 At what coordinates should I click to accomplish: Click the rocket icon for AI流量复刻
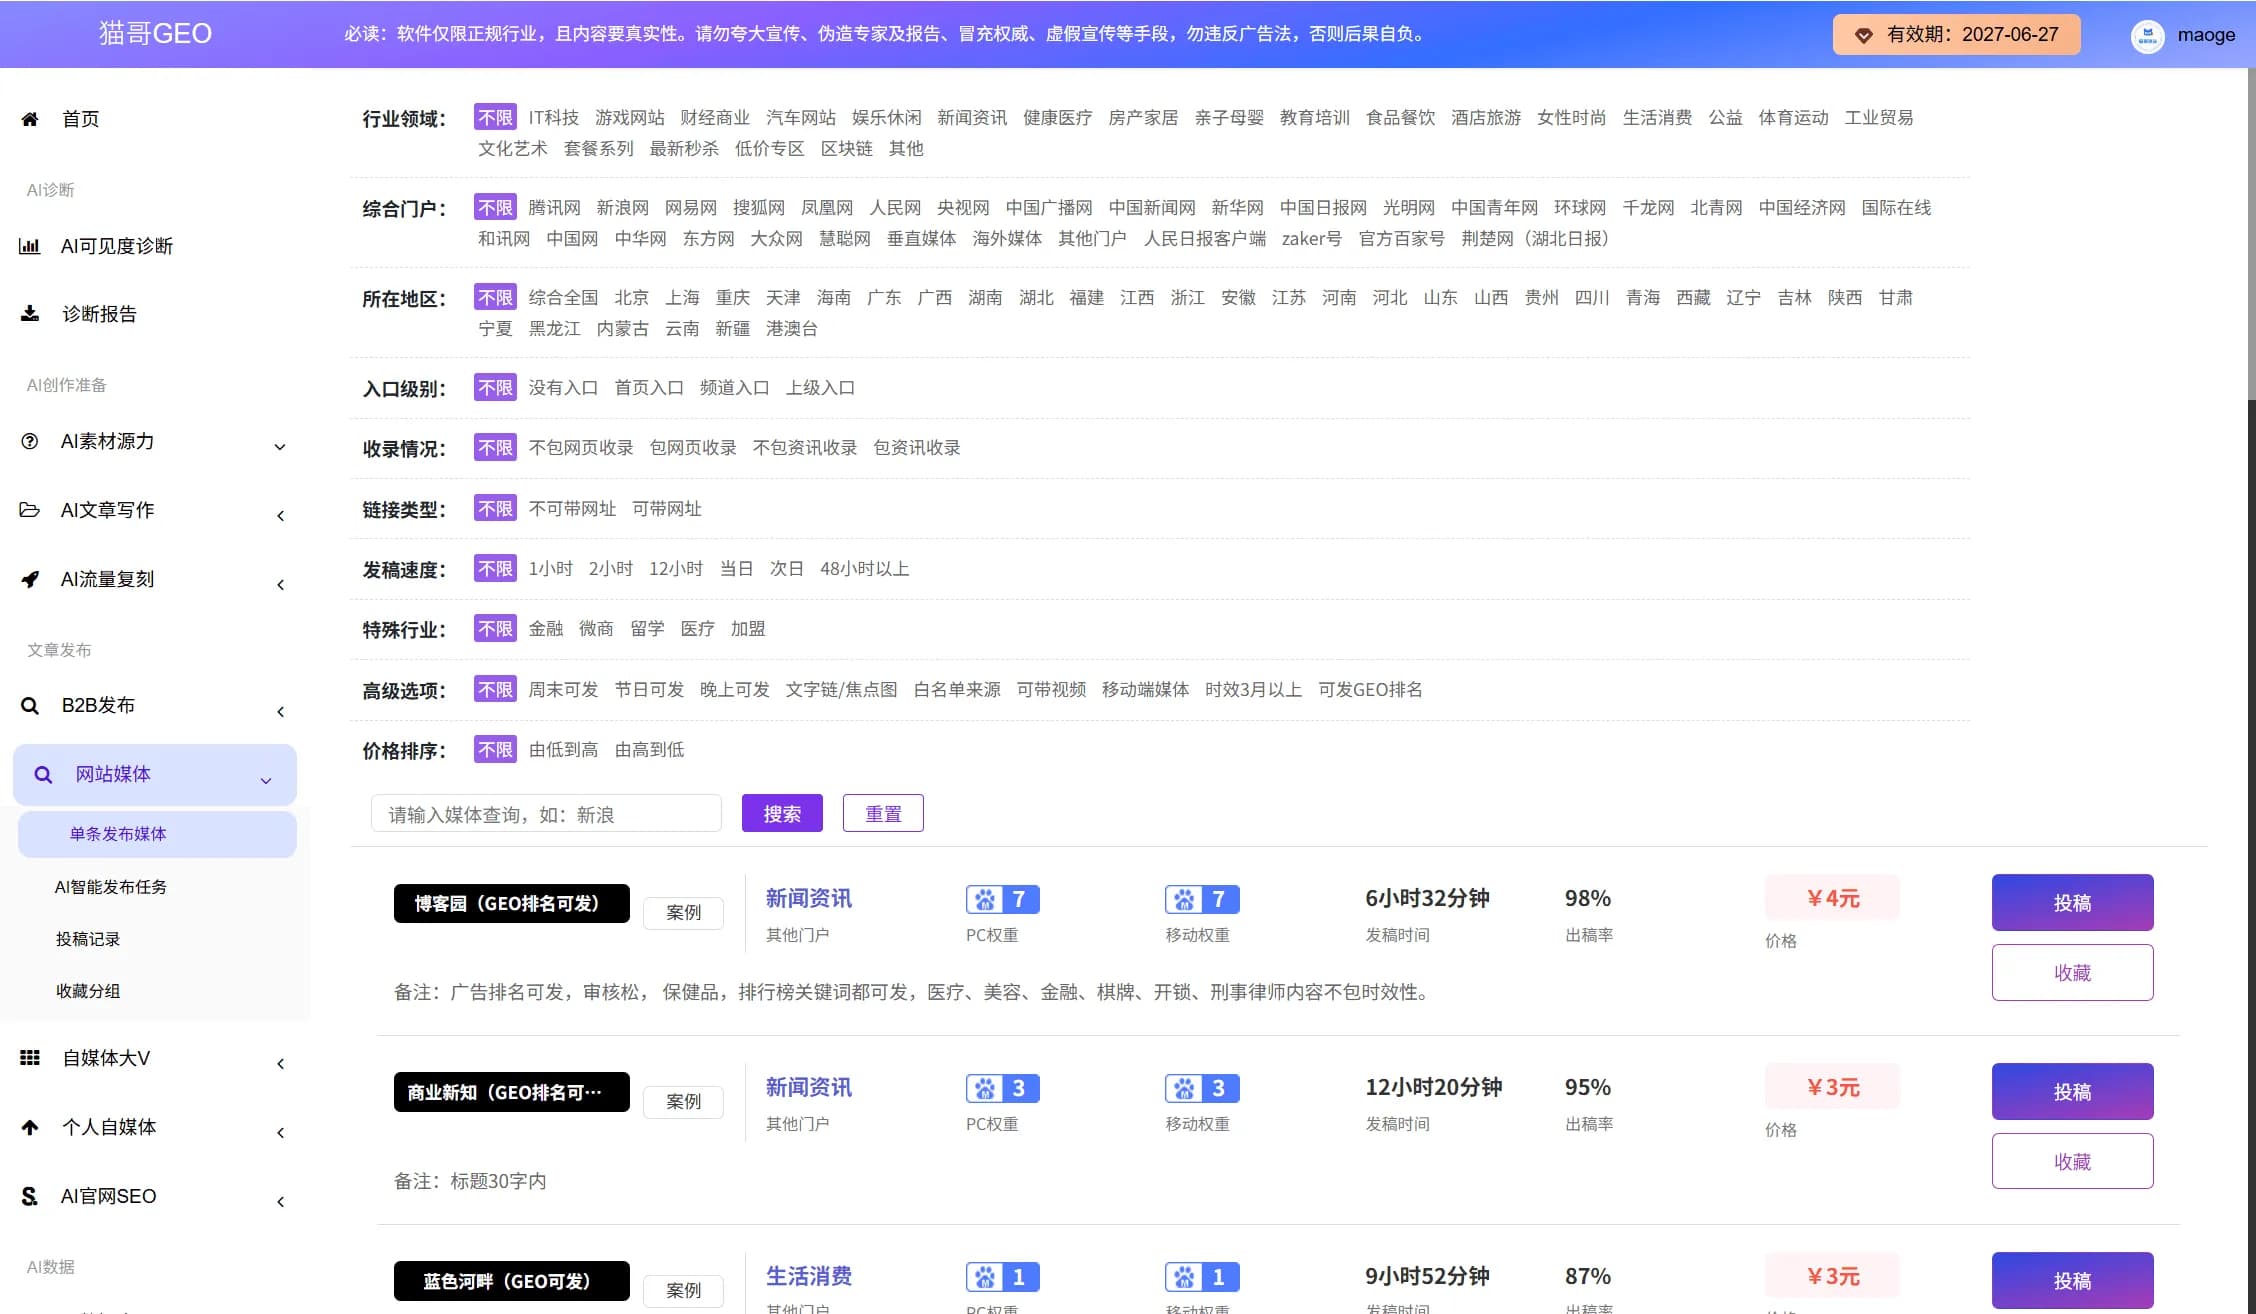[x=30, y=579]
